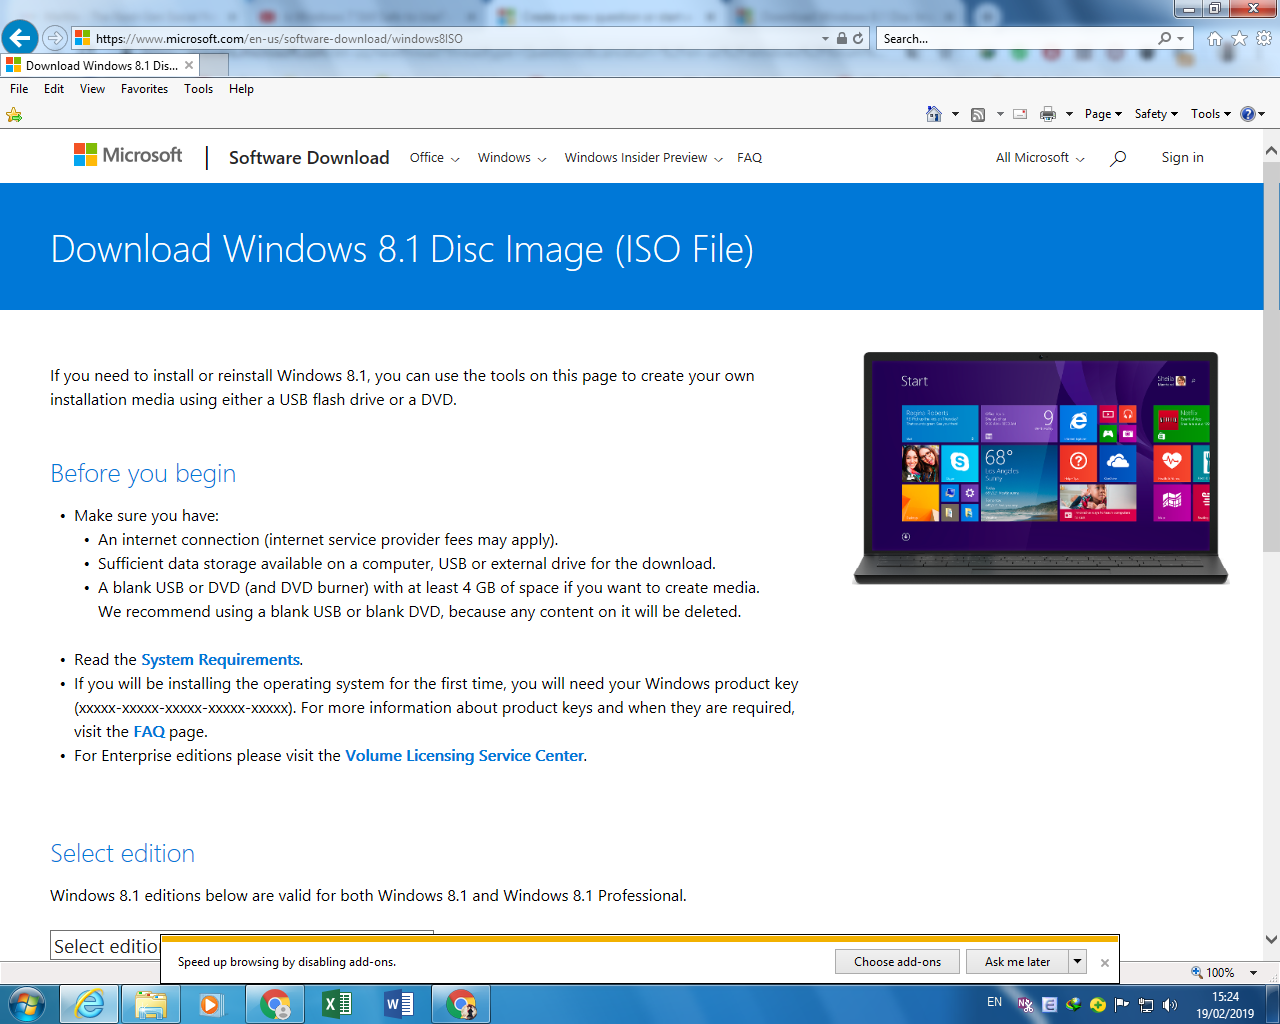Click the Read mail envelope icon
Image resolution: width=1280 pixels, height=1024 pixels.
click(1020, 114)
